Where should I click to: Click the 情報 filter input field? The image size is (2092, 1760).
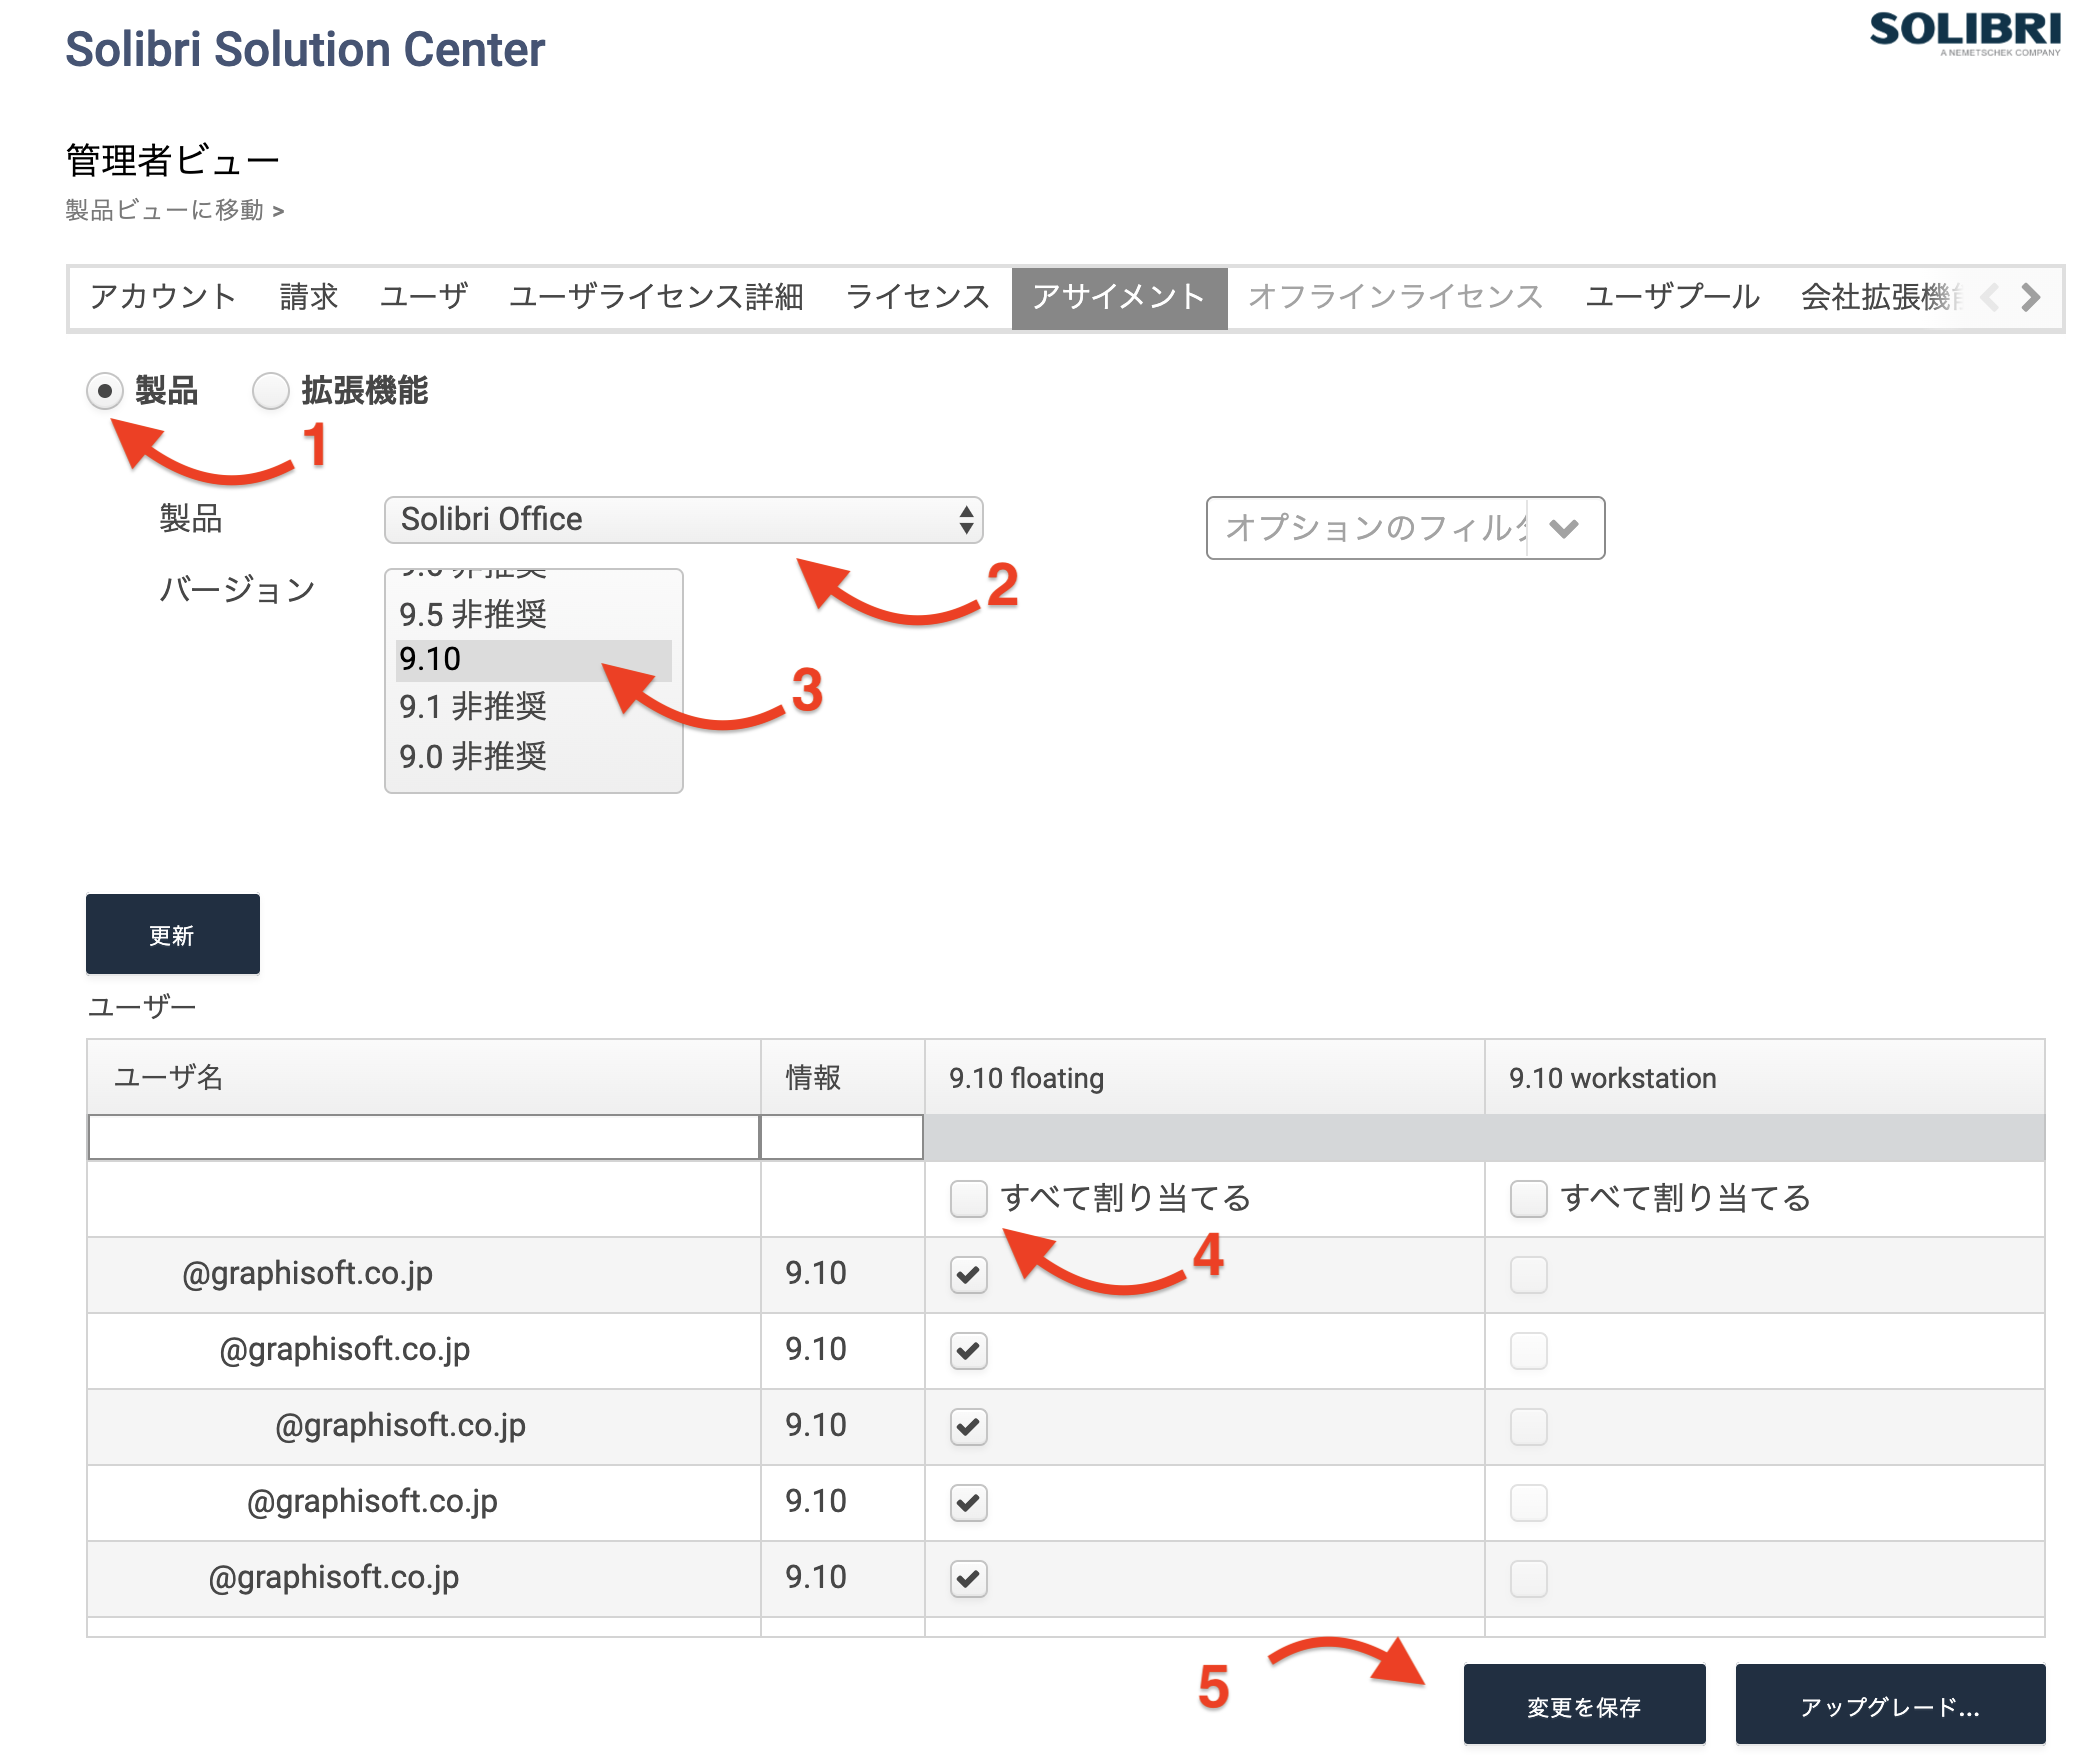(x=842, y=1138)
